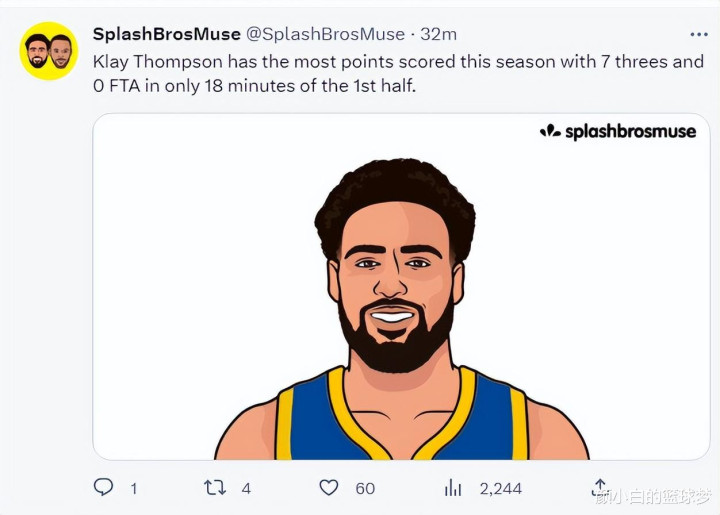Screen dimensions: 720x515
Task: Click the retweet arrows icon
Action: coord(215,487)
